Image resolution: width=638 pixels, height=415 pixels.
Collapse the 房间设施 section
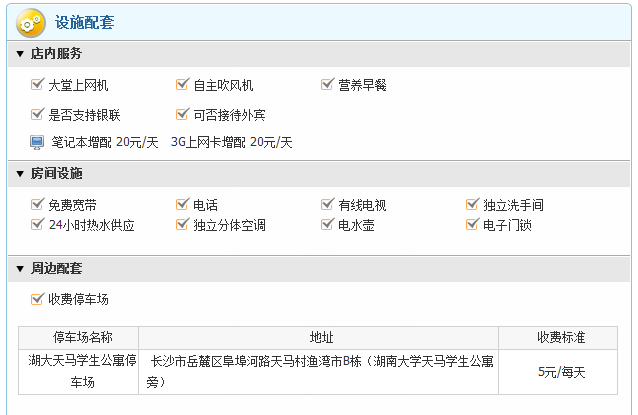point(20,174)
